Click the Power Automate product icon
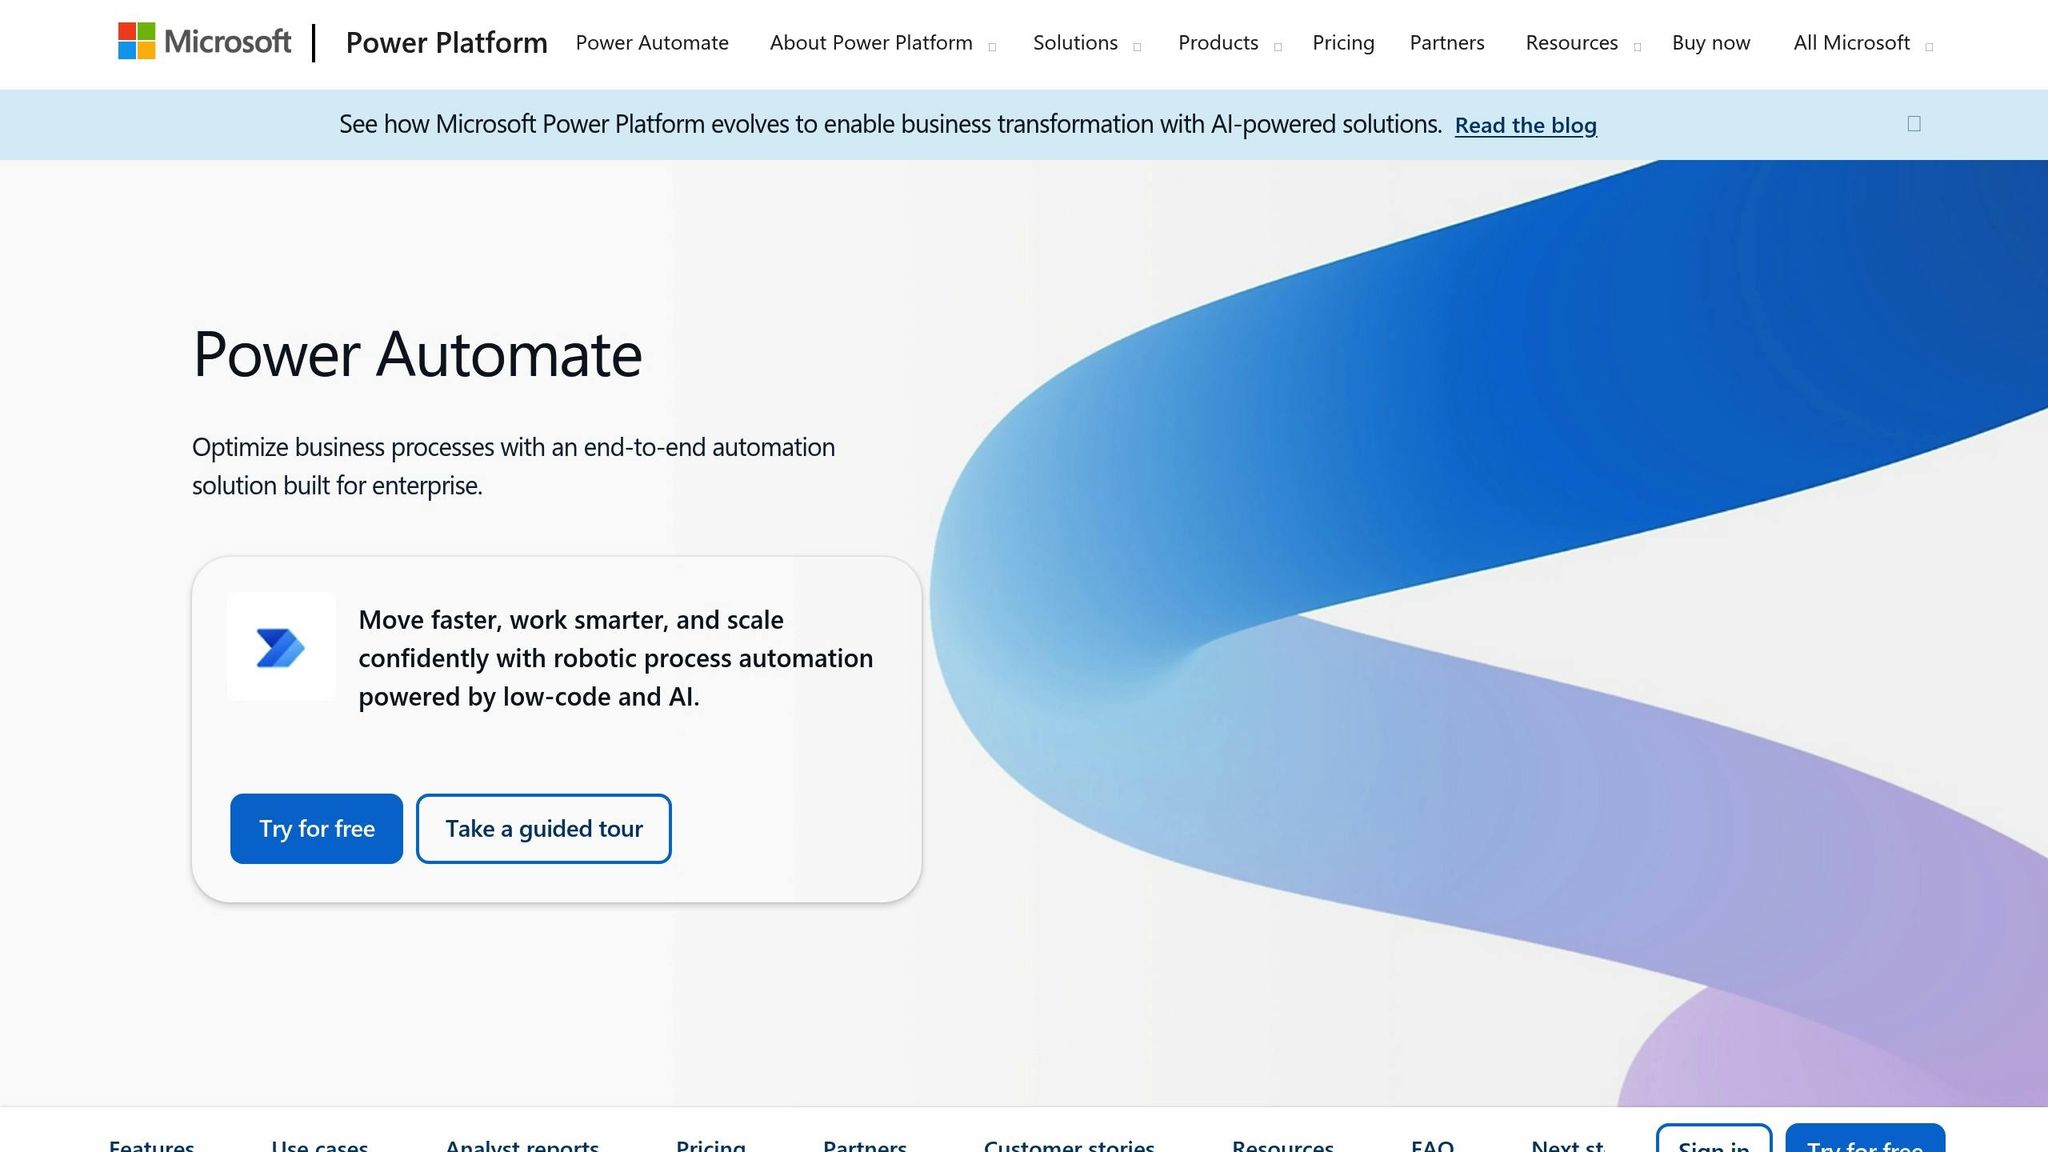 tap(282, 648)
